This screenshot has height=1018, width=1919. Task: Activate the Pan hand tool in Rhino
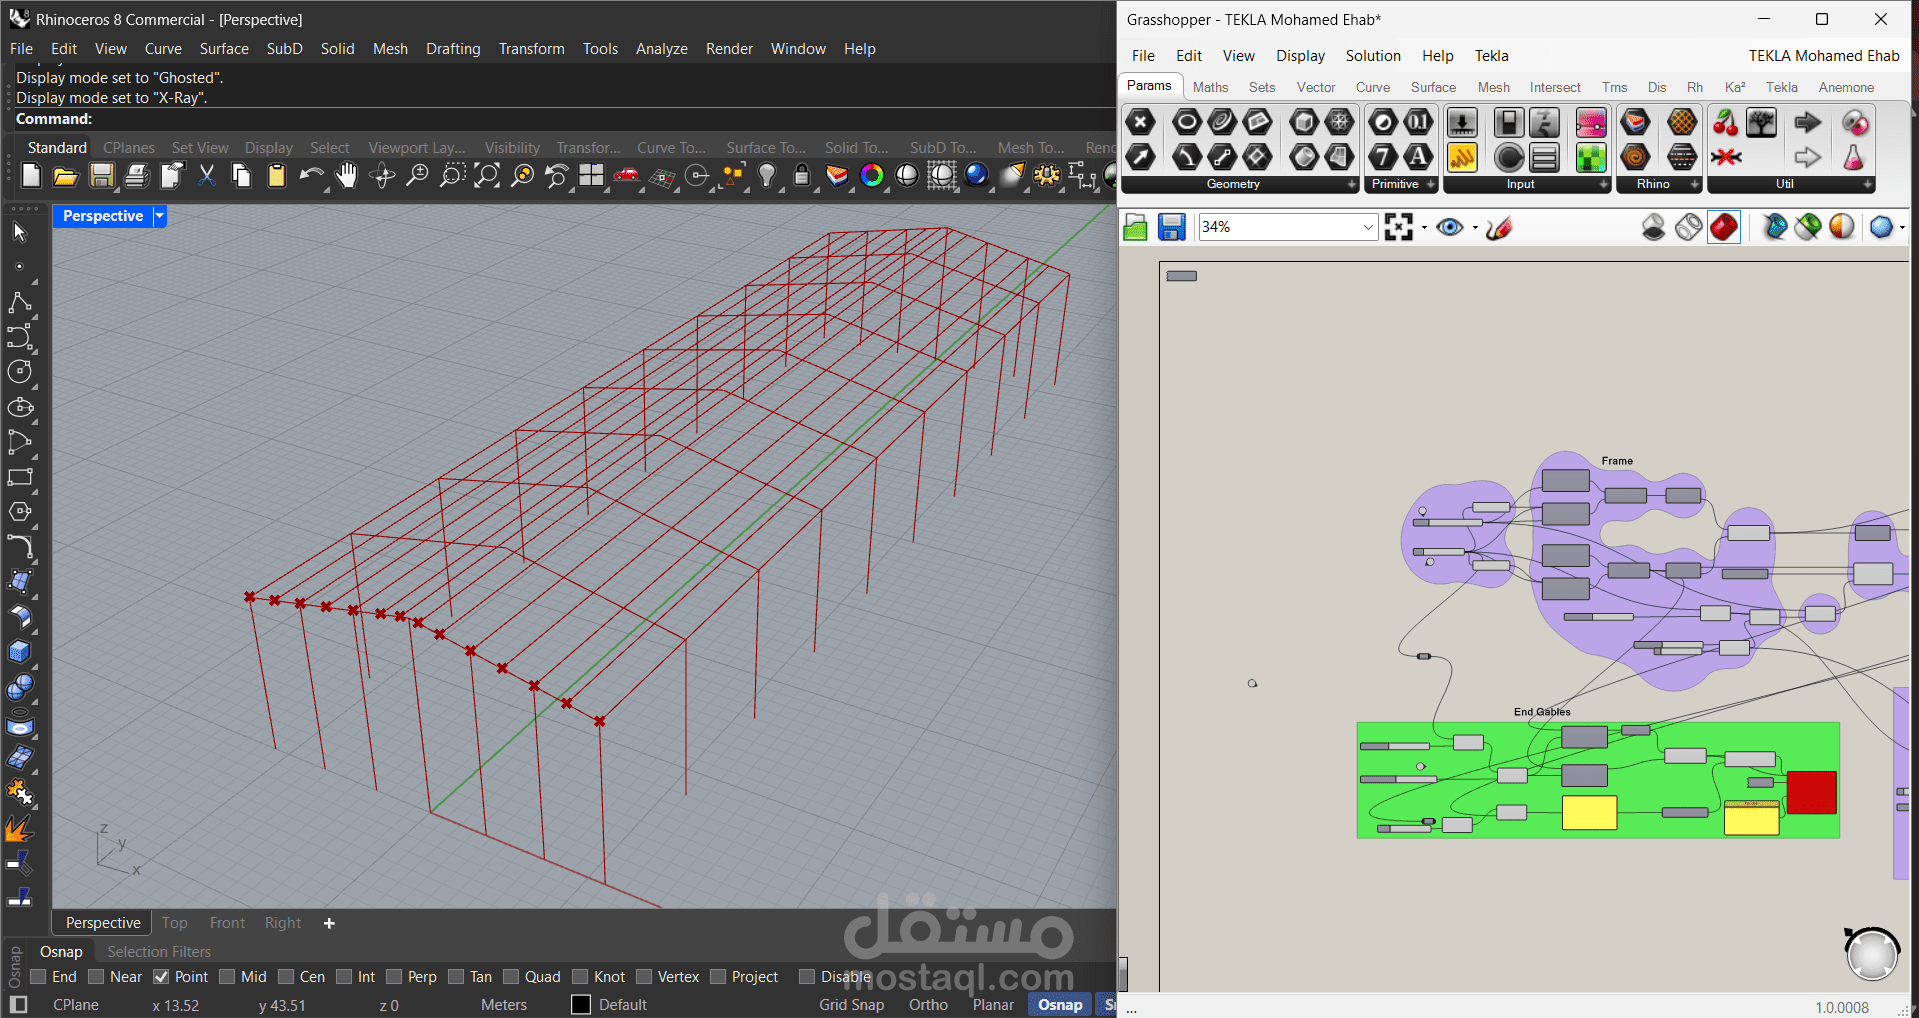(x=346, y=176)
